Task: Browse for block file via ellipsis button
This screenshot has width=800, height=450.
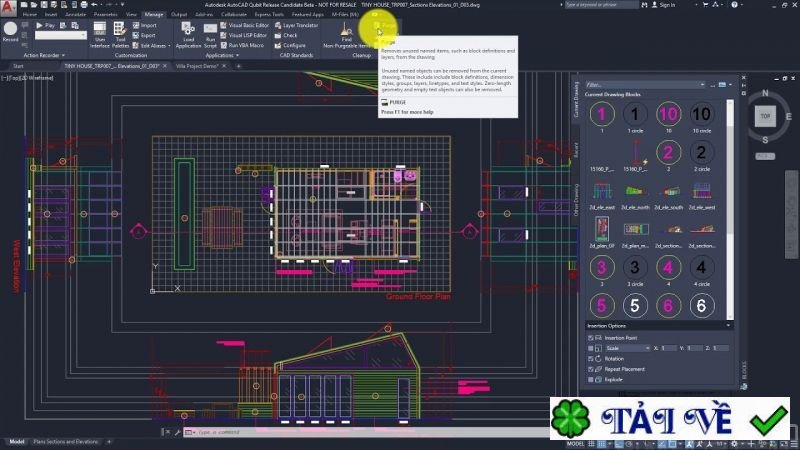Action: [x=712, y=85]
